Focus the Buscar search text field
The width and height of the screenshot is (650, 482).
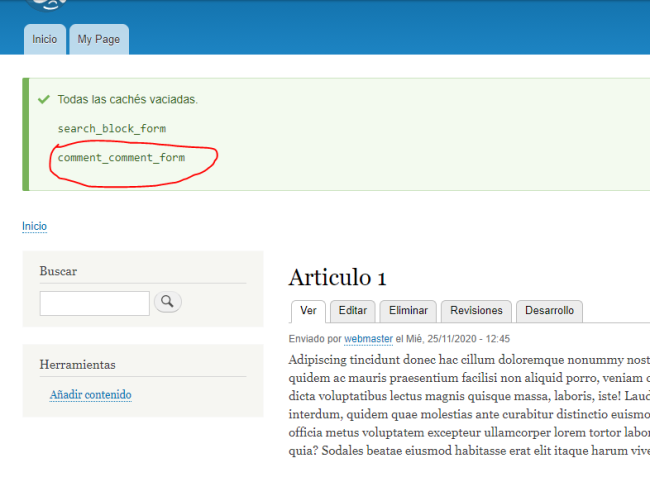(x=95, y=303)
